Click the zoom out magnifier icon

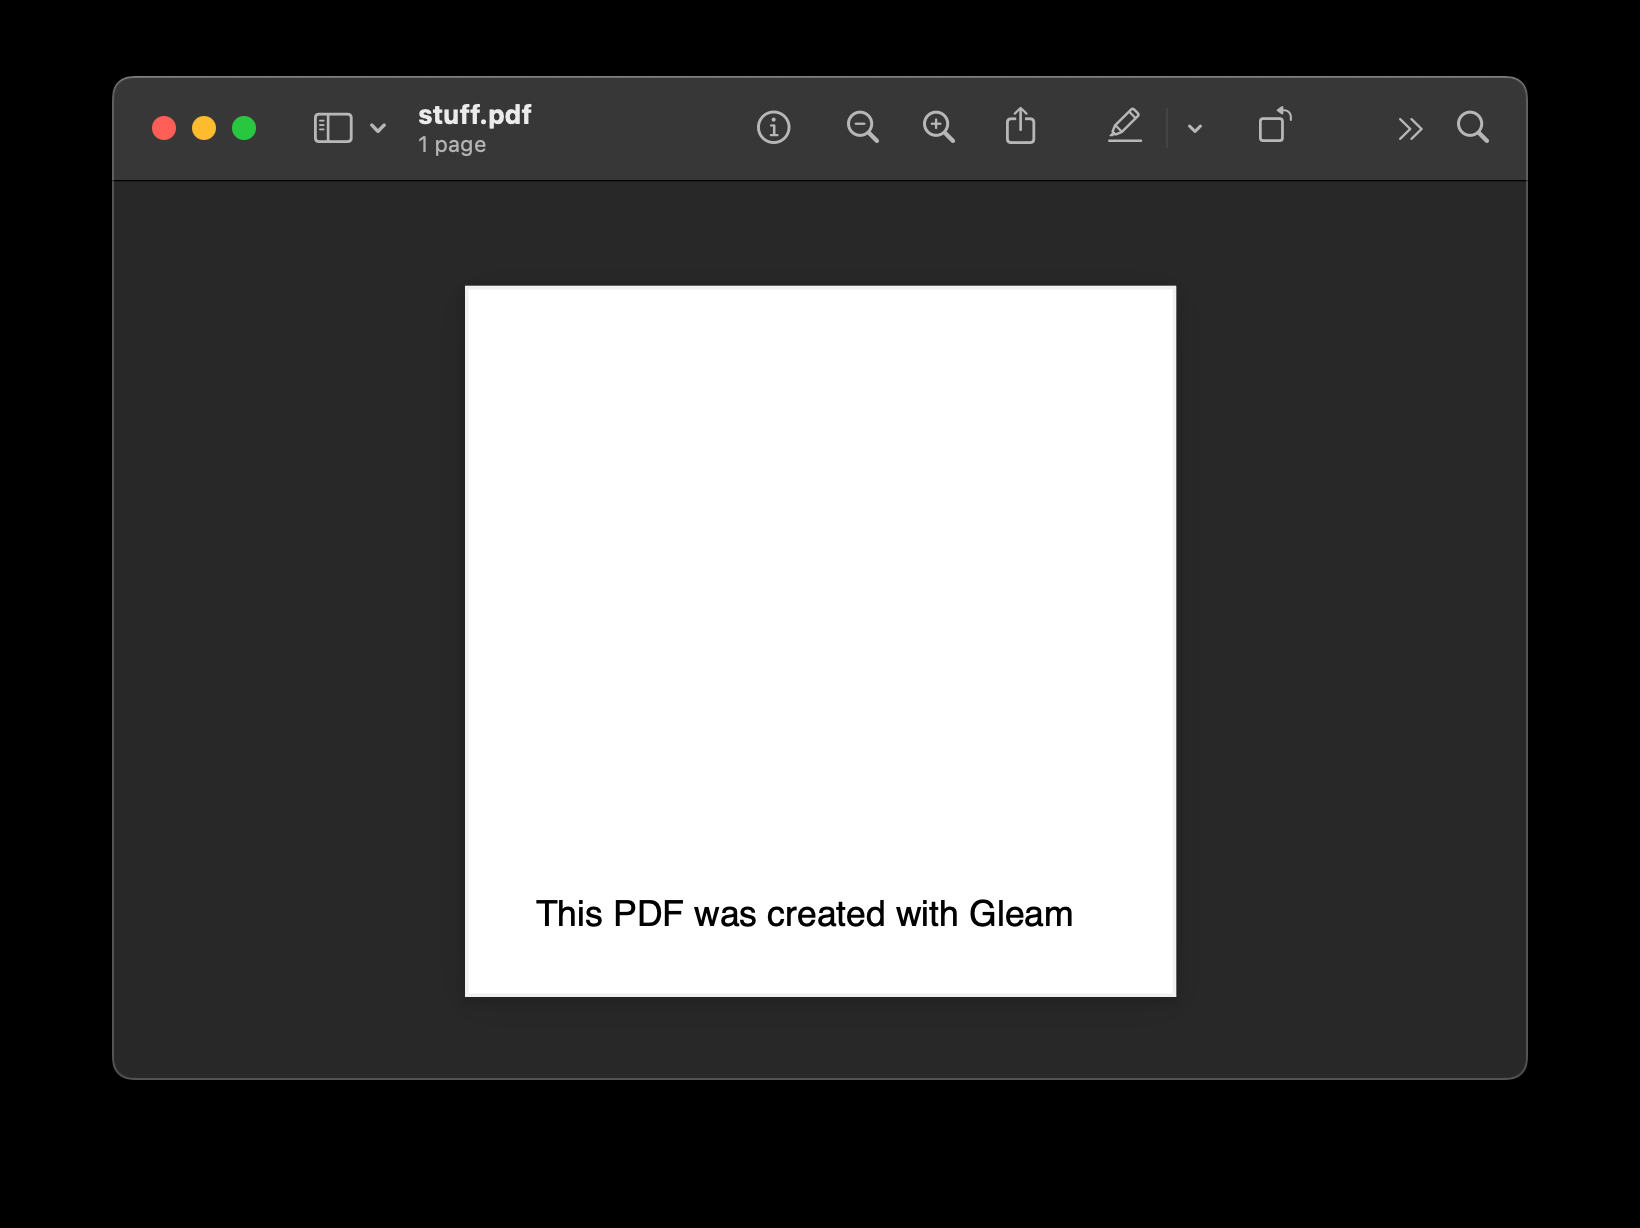point(862,128)
